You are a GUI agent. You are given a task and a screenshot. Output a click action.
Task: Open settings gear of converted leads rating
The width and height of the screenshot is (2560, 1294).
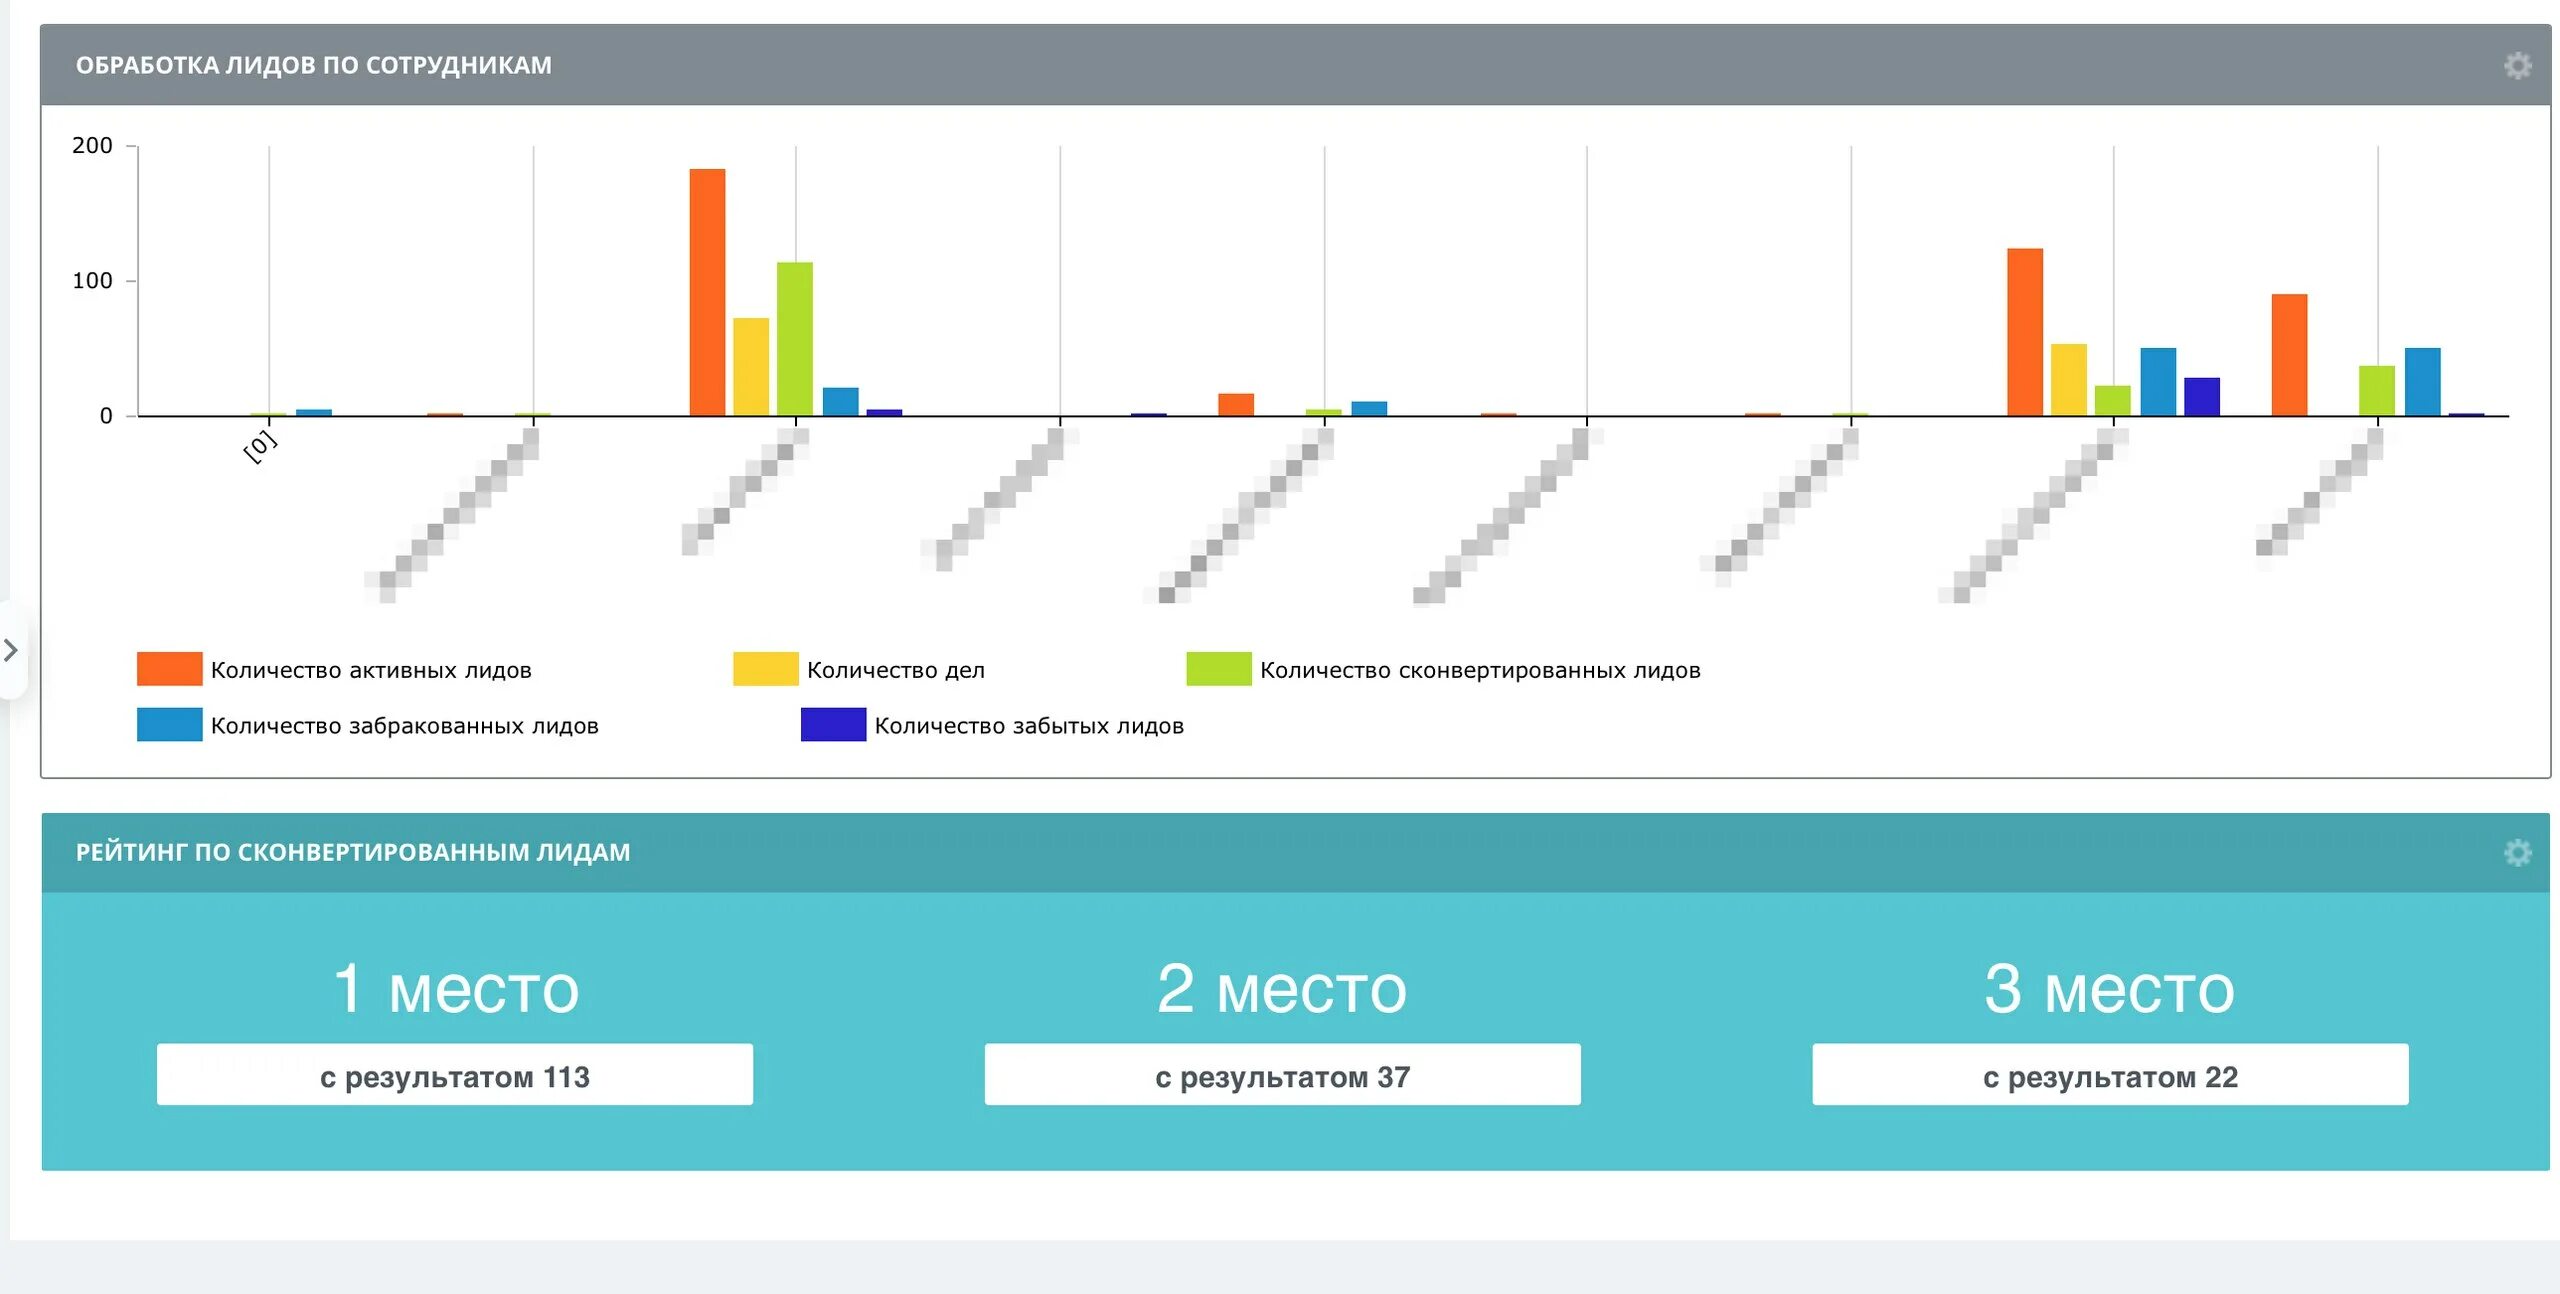2517,852
